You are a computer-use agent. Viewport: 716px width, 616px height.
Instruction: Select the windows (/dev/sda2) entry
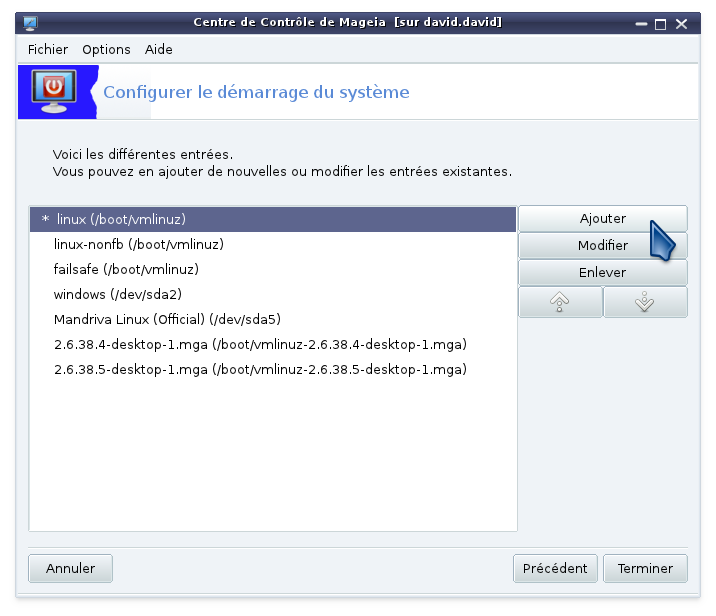tap(273, 295)
